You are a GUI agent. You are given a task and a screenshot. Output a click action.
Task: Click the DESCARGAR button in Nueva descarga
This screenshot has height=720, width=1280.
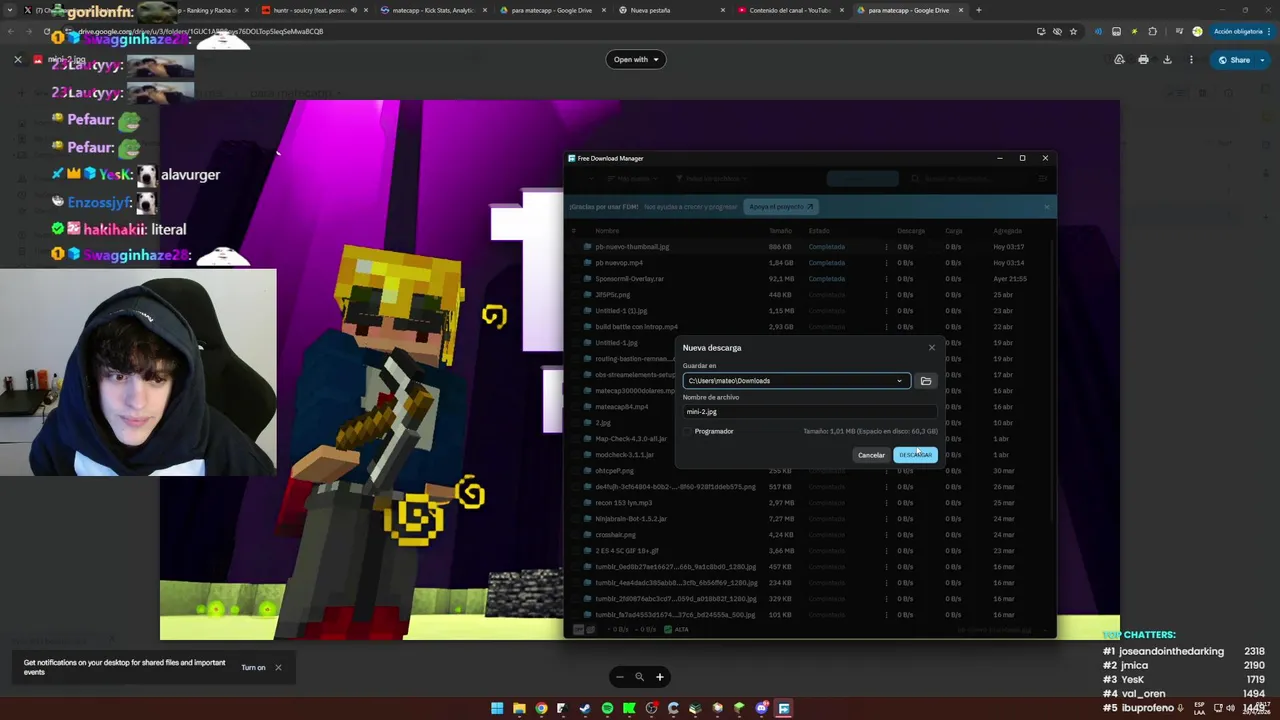[915, 455]
